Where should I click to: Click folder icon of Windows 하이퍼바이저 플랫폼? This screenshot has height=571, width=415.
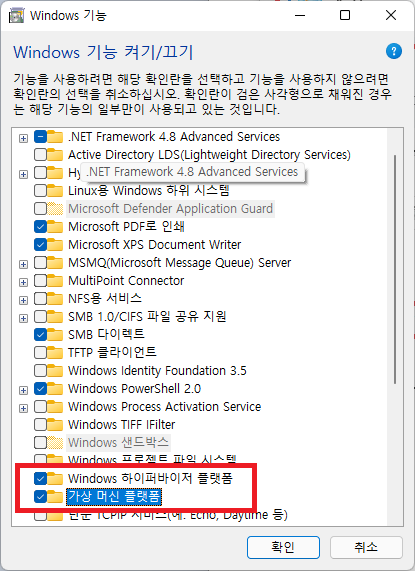[x=55, y=479]
